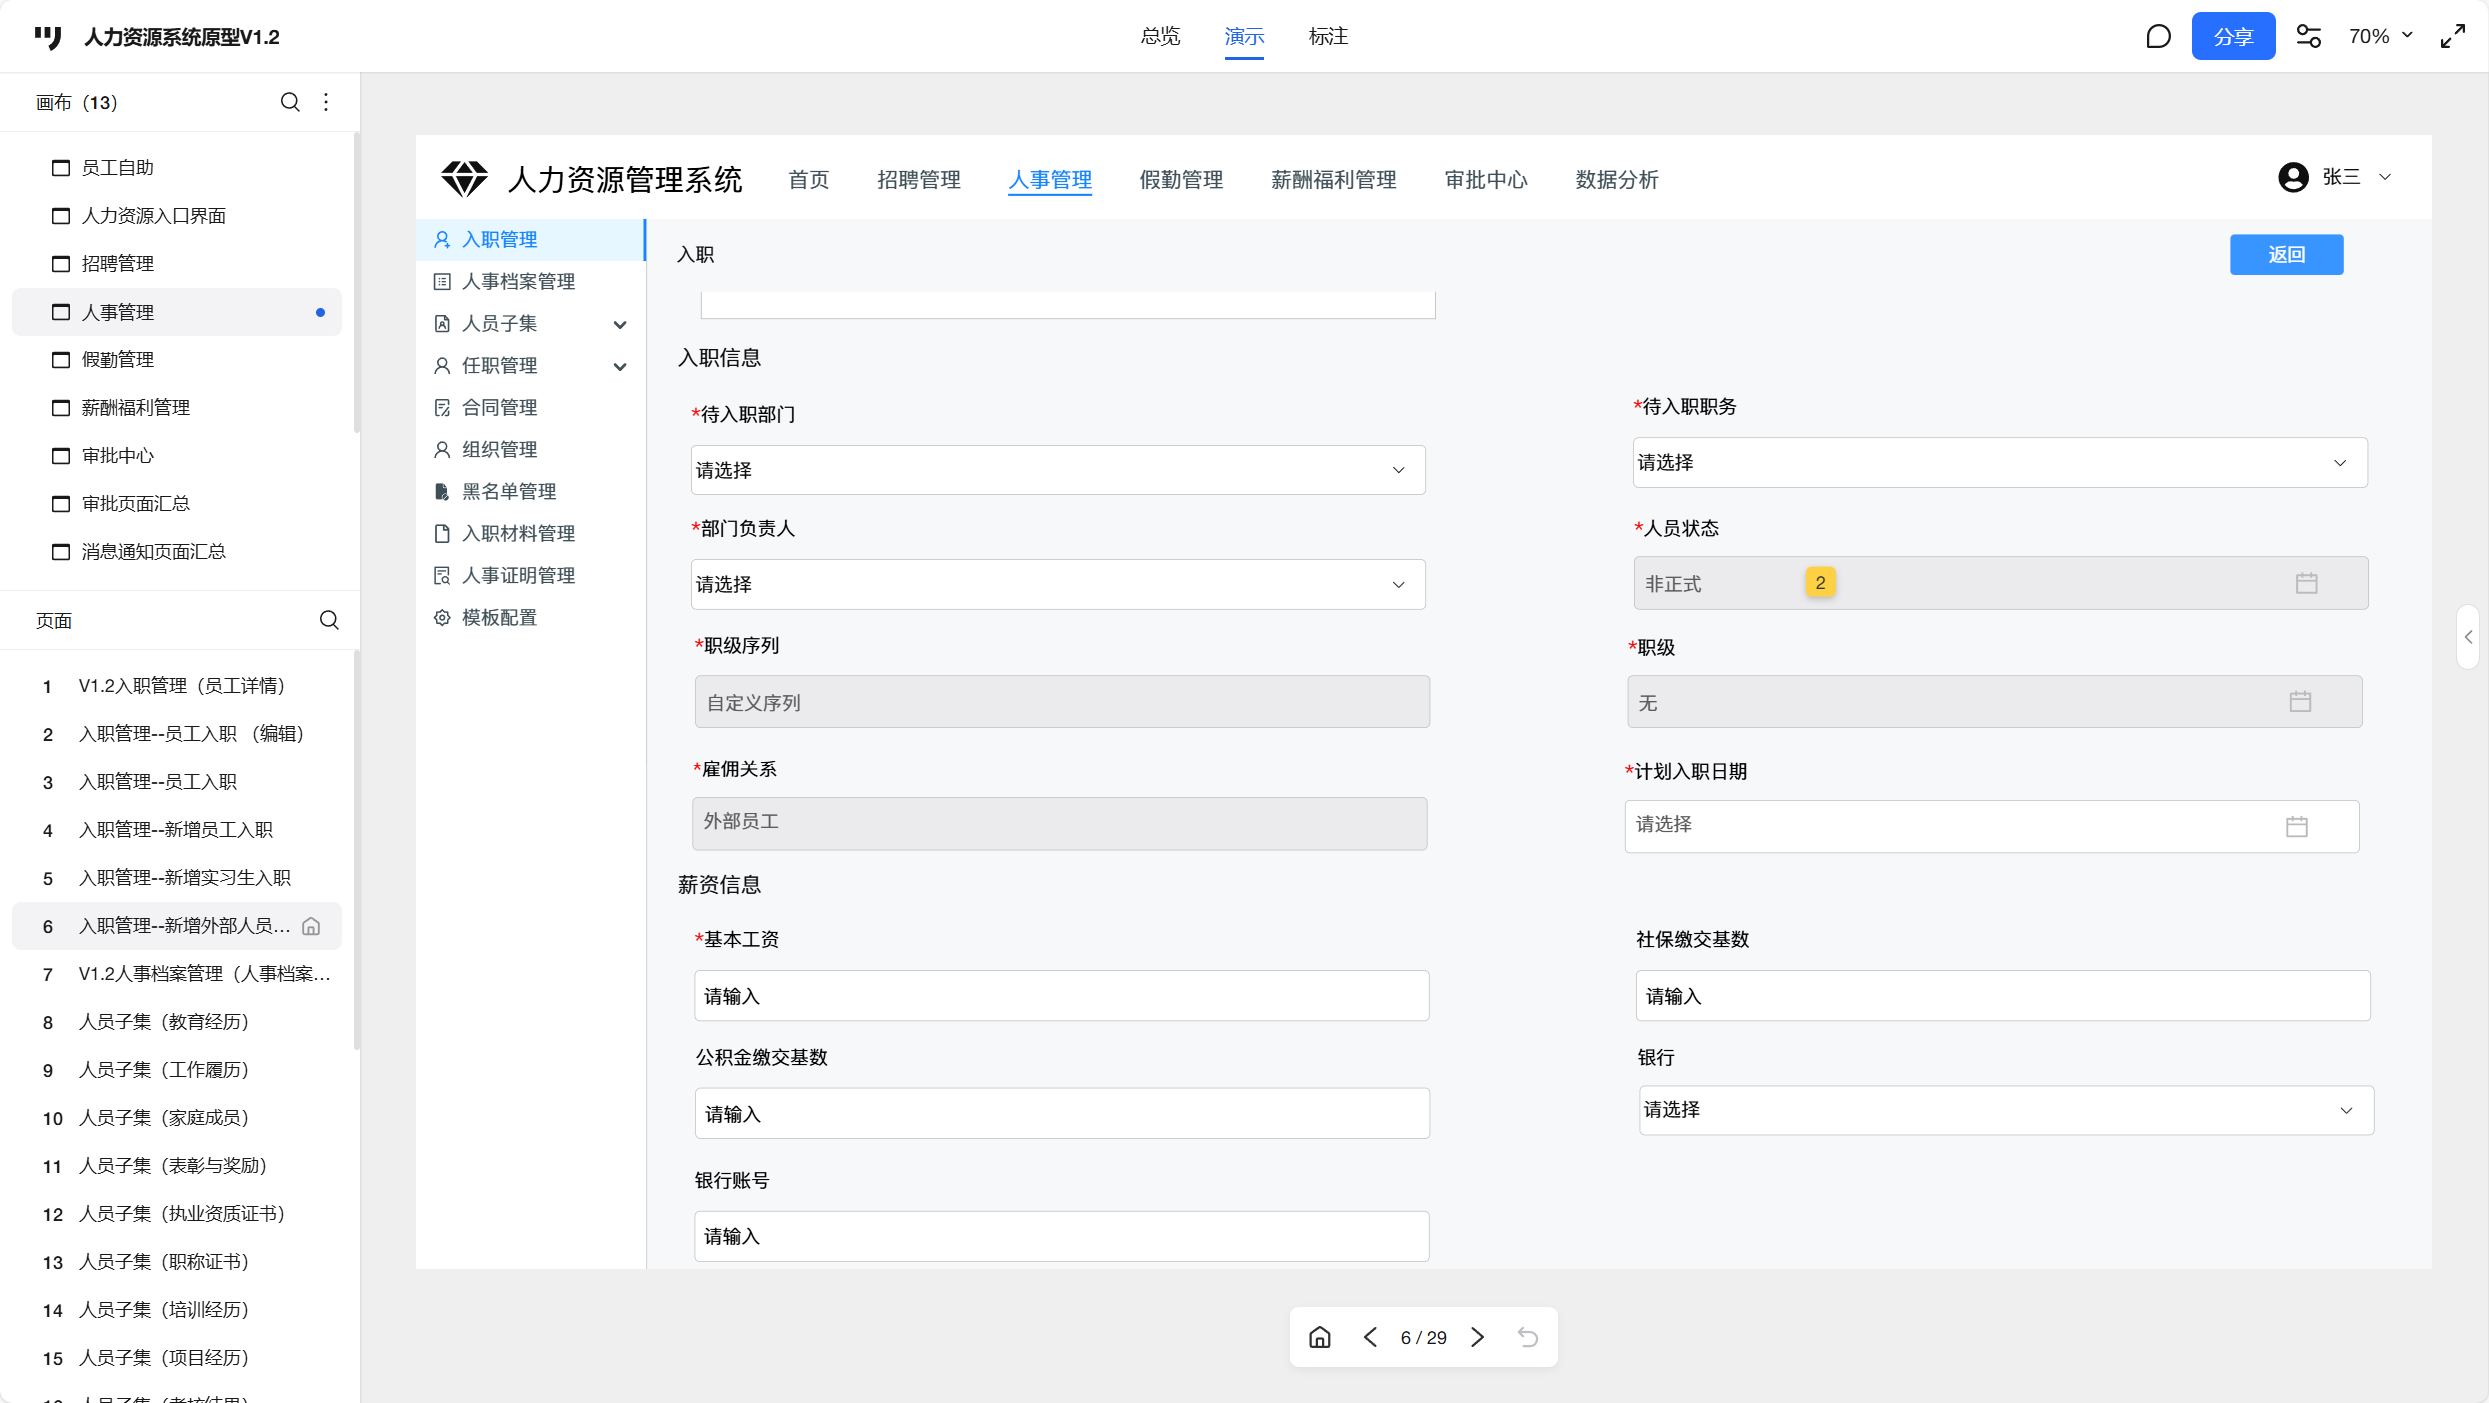Image resolution: width=2489 pixels, height=1403 pixels.
Task: Open the 70% zoom level dropdown
Action: (2380, 37)
